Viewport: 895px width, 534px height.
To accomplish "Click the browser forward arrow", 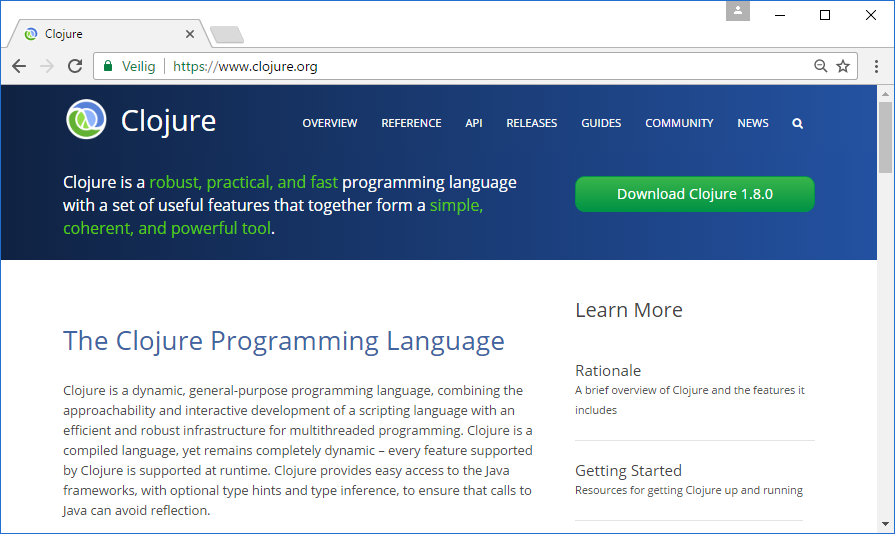I will [x=47, y=66].
